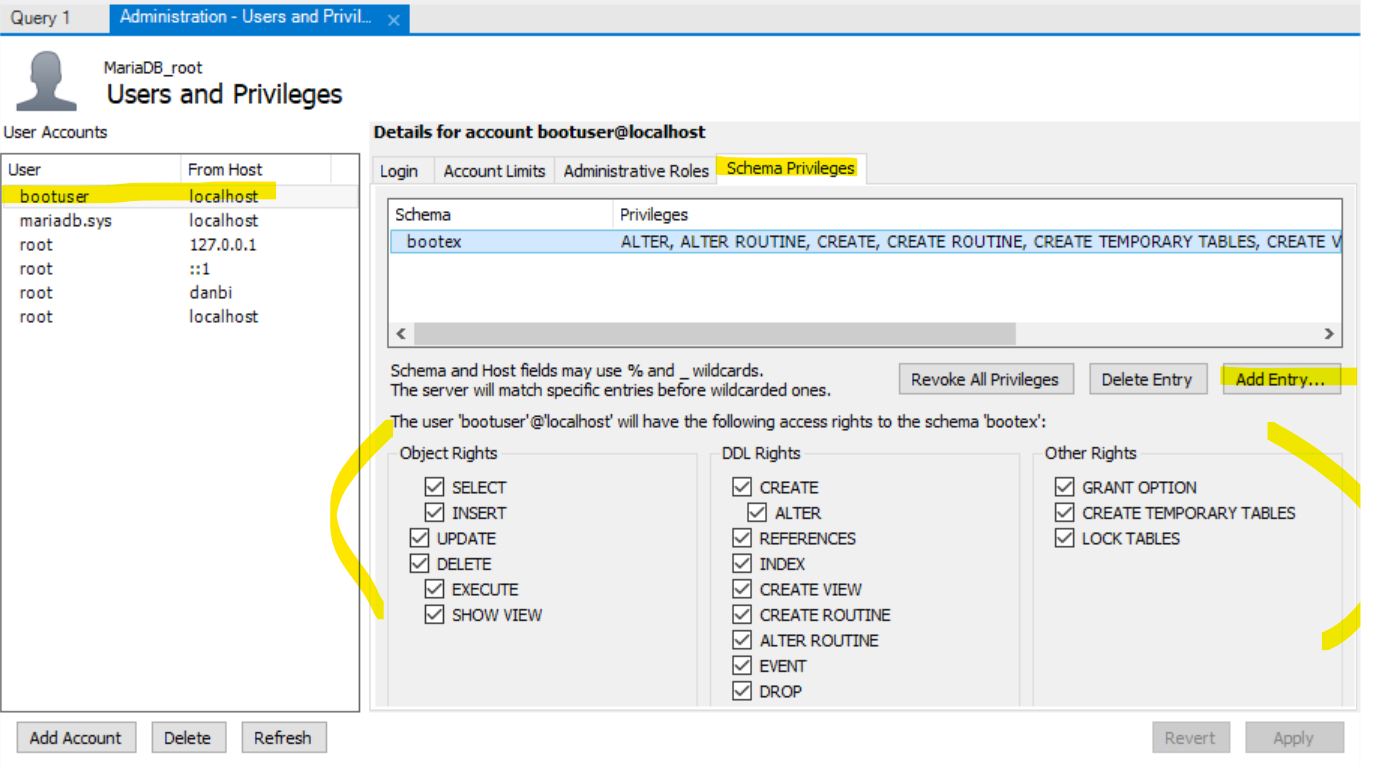This screenshot has width=1392, height=766.
Task: Switch to the Administrative Roles tab
Action: coord(636,171)
